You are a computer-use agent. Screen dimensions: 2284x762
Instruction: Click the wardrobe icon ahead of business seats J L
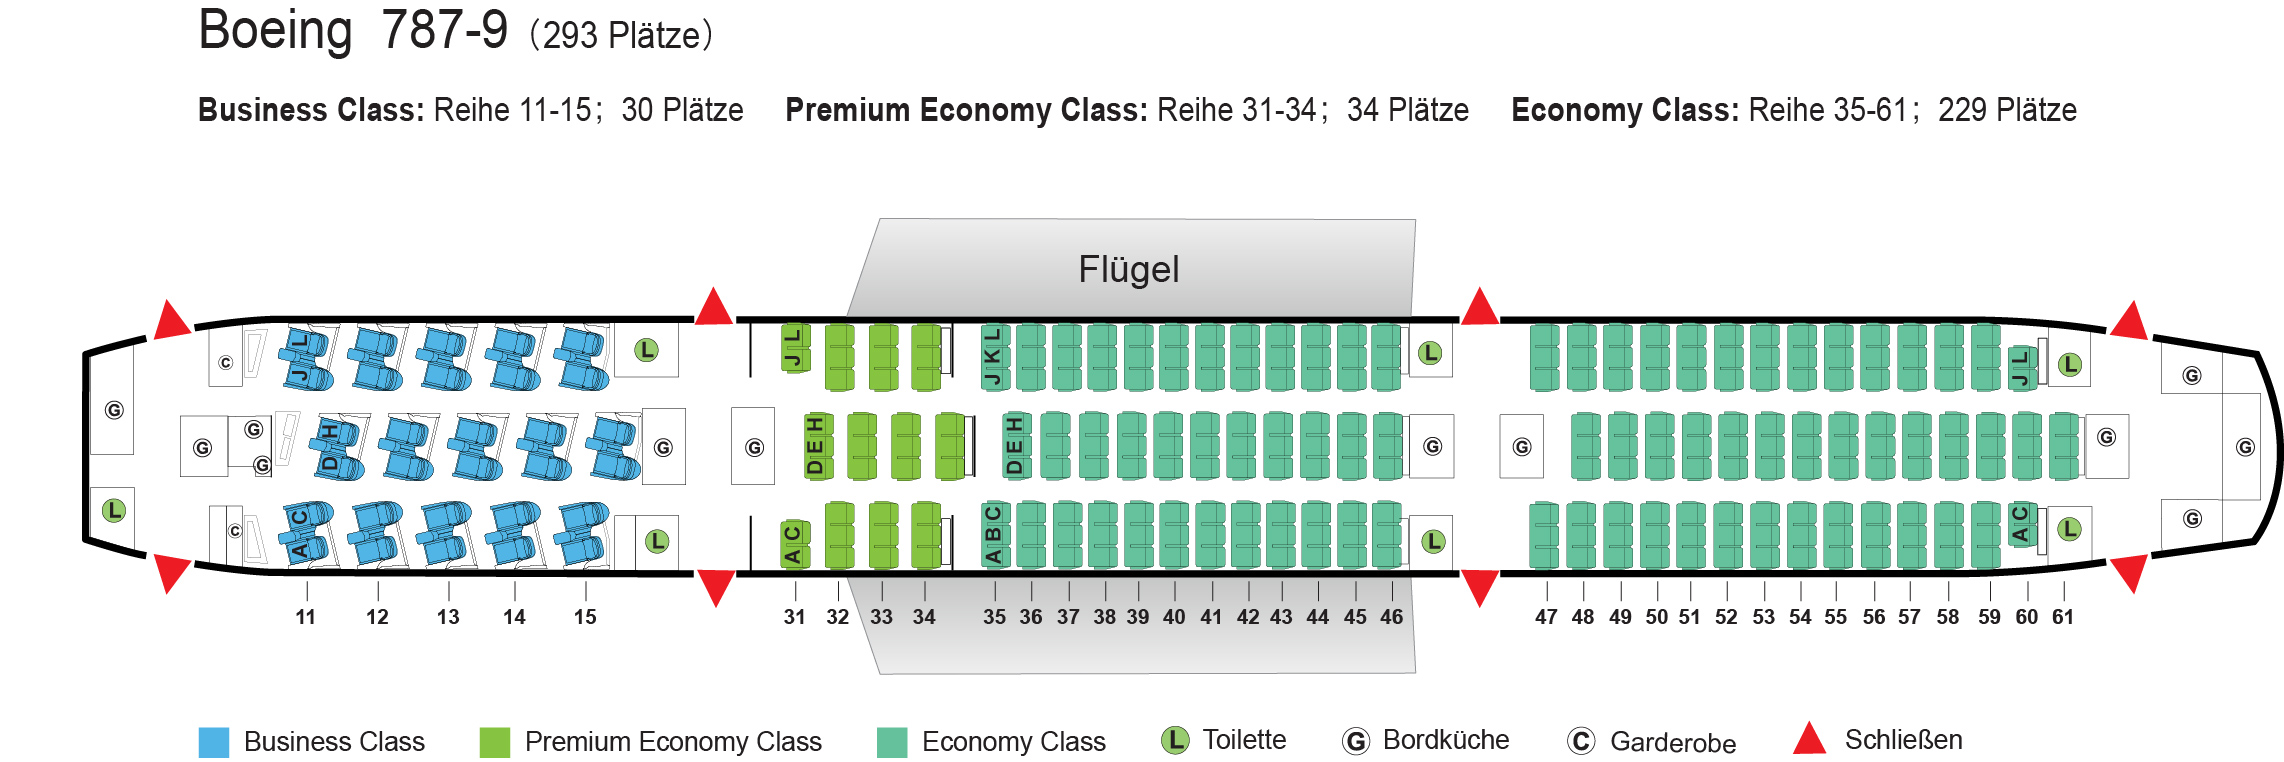point(226,363)
